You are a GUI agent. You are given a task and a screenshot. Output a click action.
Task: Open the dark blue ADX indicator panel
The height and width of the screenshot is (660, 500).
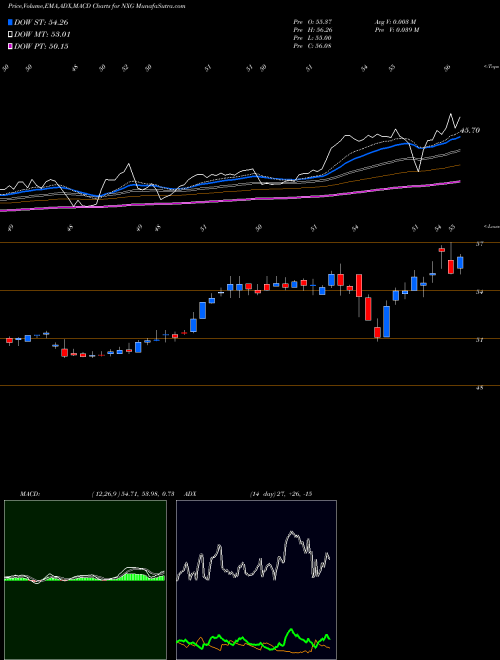(256, 580)
